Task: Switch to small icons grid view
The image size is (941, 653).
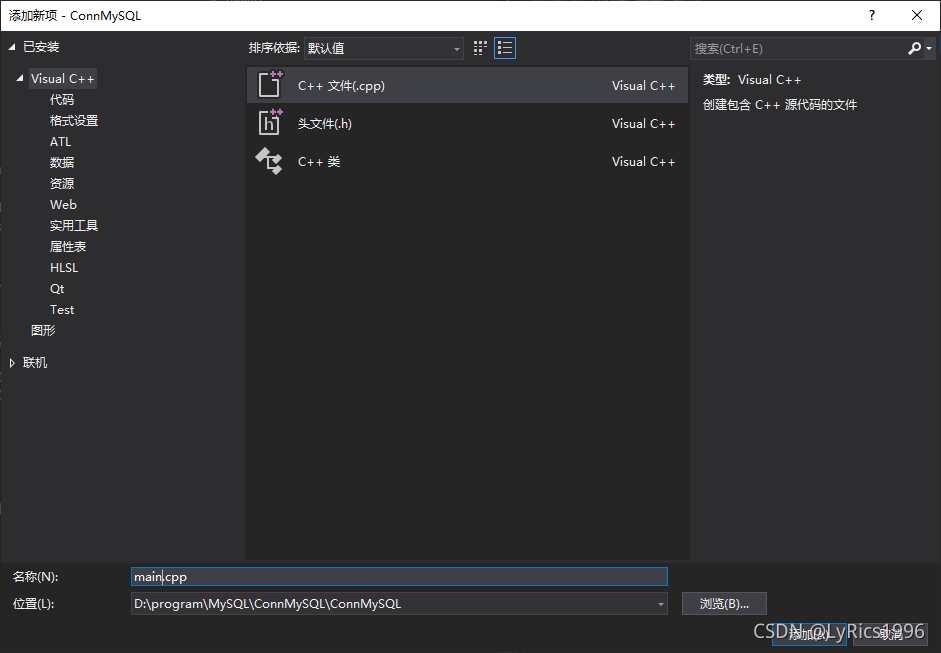Action: [480, 48]
